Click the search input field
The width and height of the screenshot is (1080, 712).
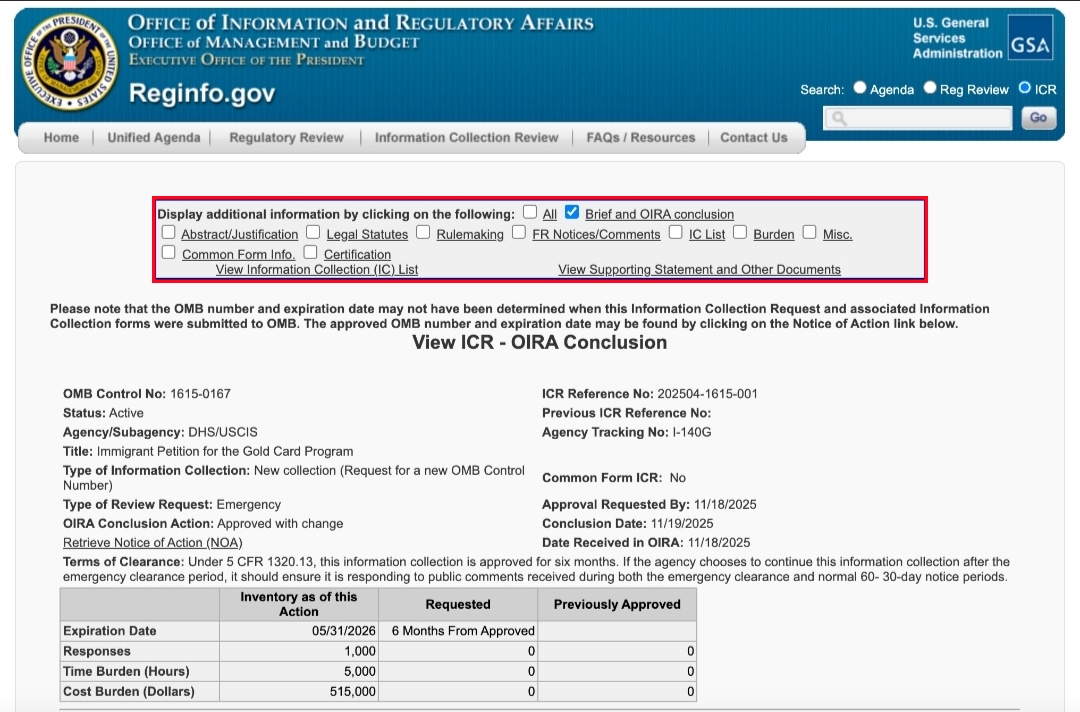coord(917,118)
